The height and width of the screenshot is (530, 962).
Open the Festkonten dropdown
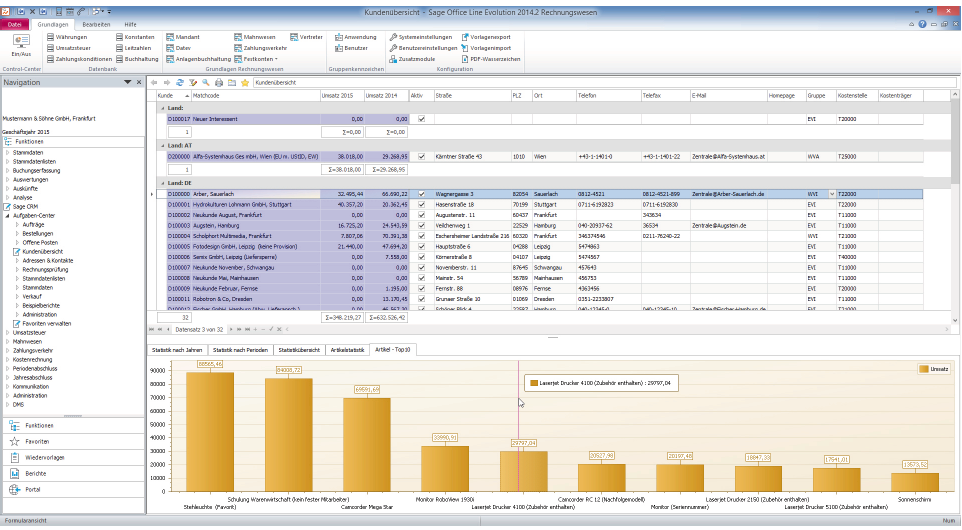pos(256,59)
